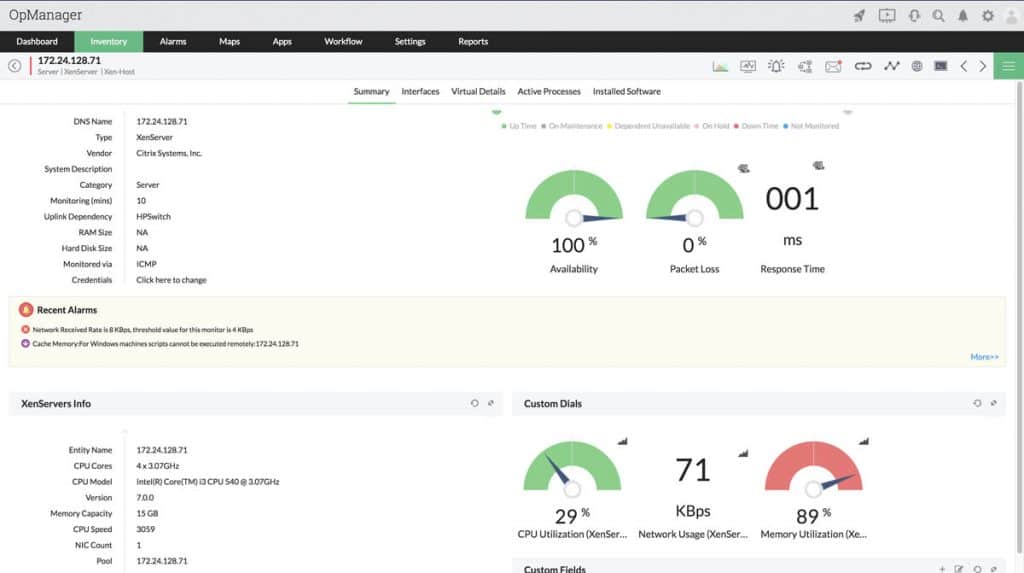The width and height of the screenshot is (1024, 573).
Task: Toggle the On Maintenance legend entry
Action: click(x=571, y=126)
